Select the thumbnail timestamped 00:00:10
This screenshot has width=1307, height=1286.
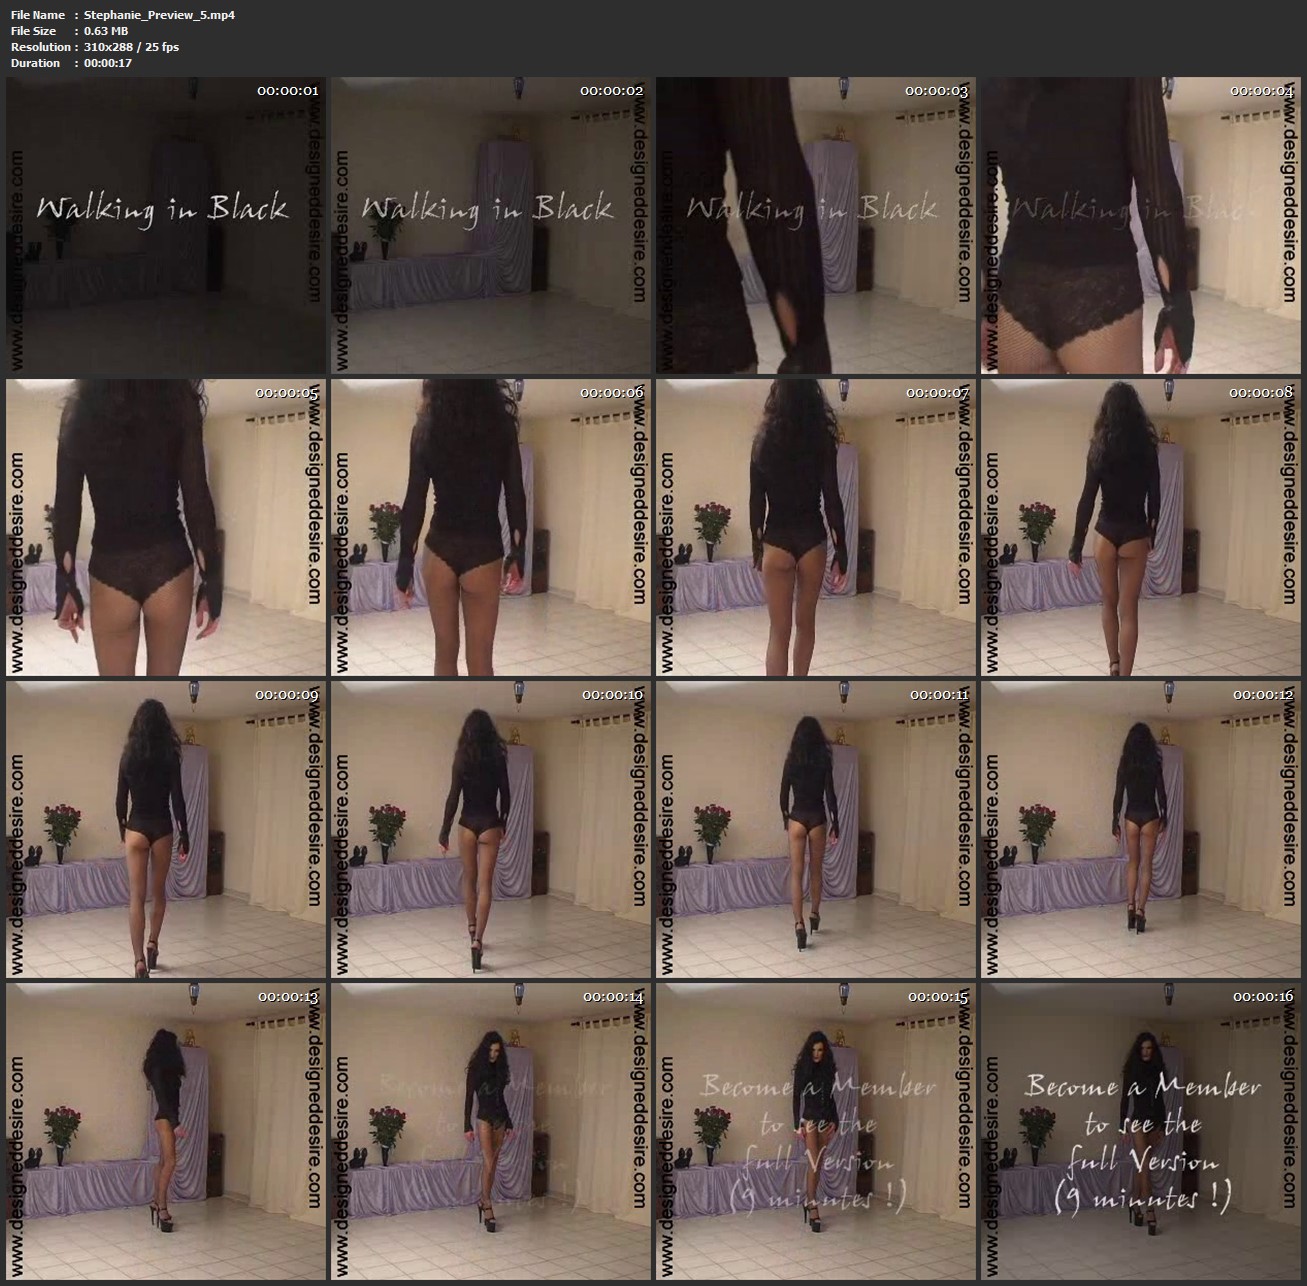[491, 829]
